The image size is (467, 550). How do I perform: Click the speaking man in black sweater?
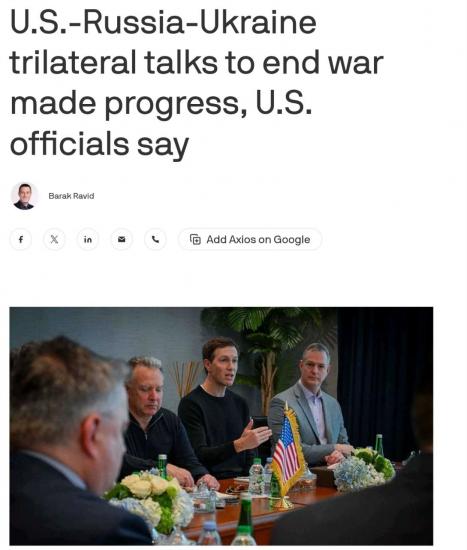(221, 407)
